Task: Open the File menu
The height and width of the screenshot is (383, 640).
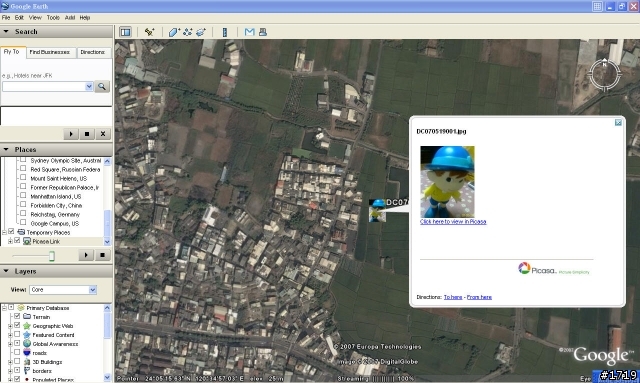Action: 6,18
